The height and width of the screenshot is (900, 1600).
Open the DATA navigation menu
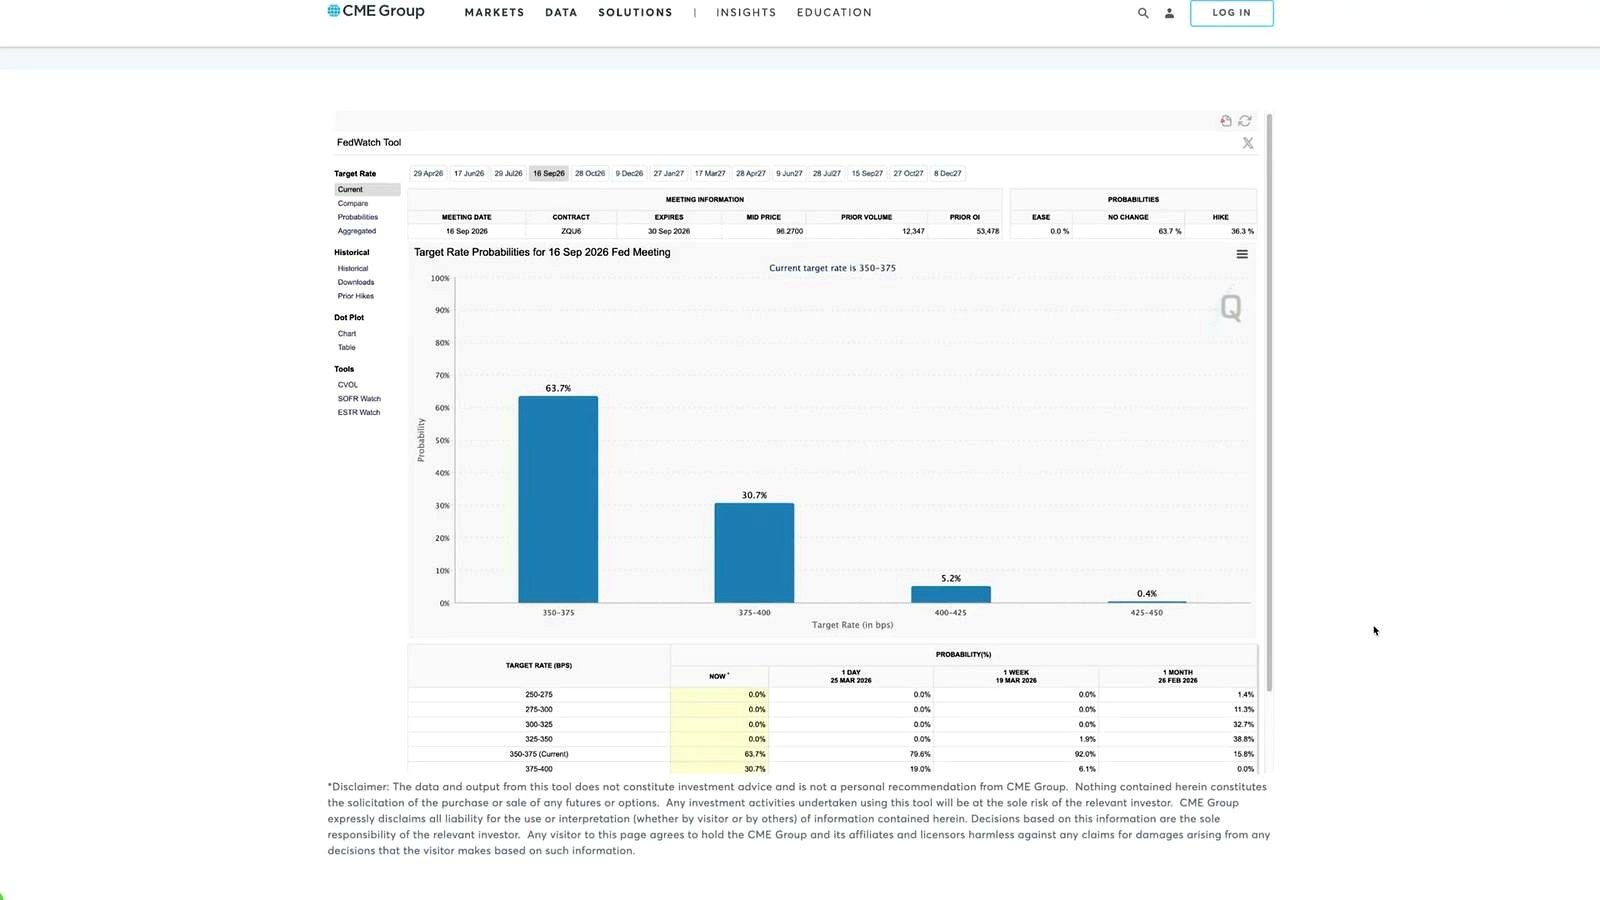pos(561,13)
